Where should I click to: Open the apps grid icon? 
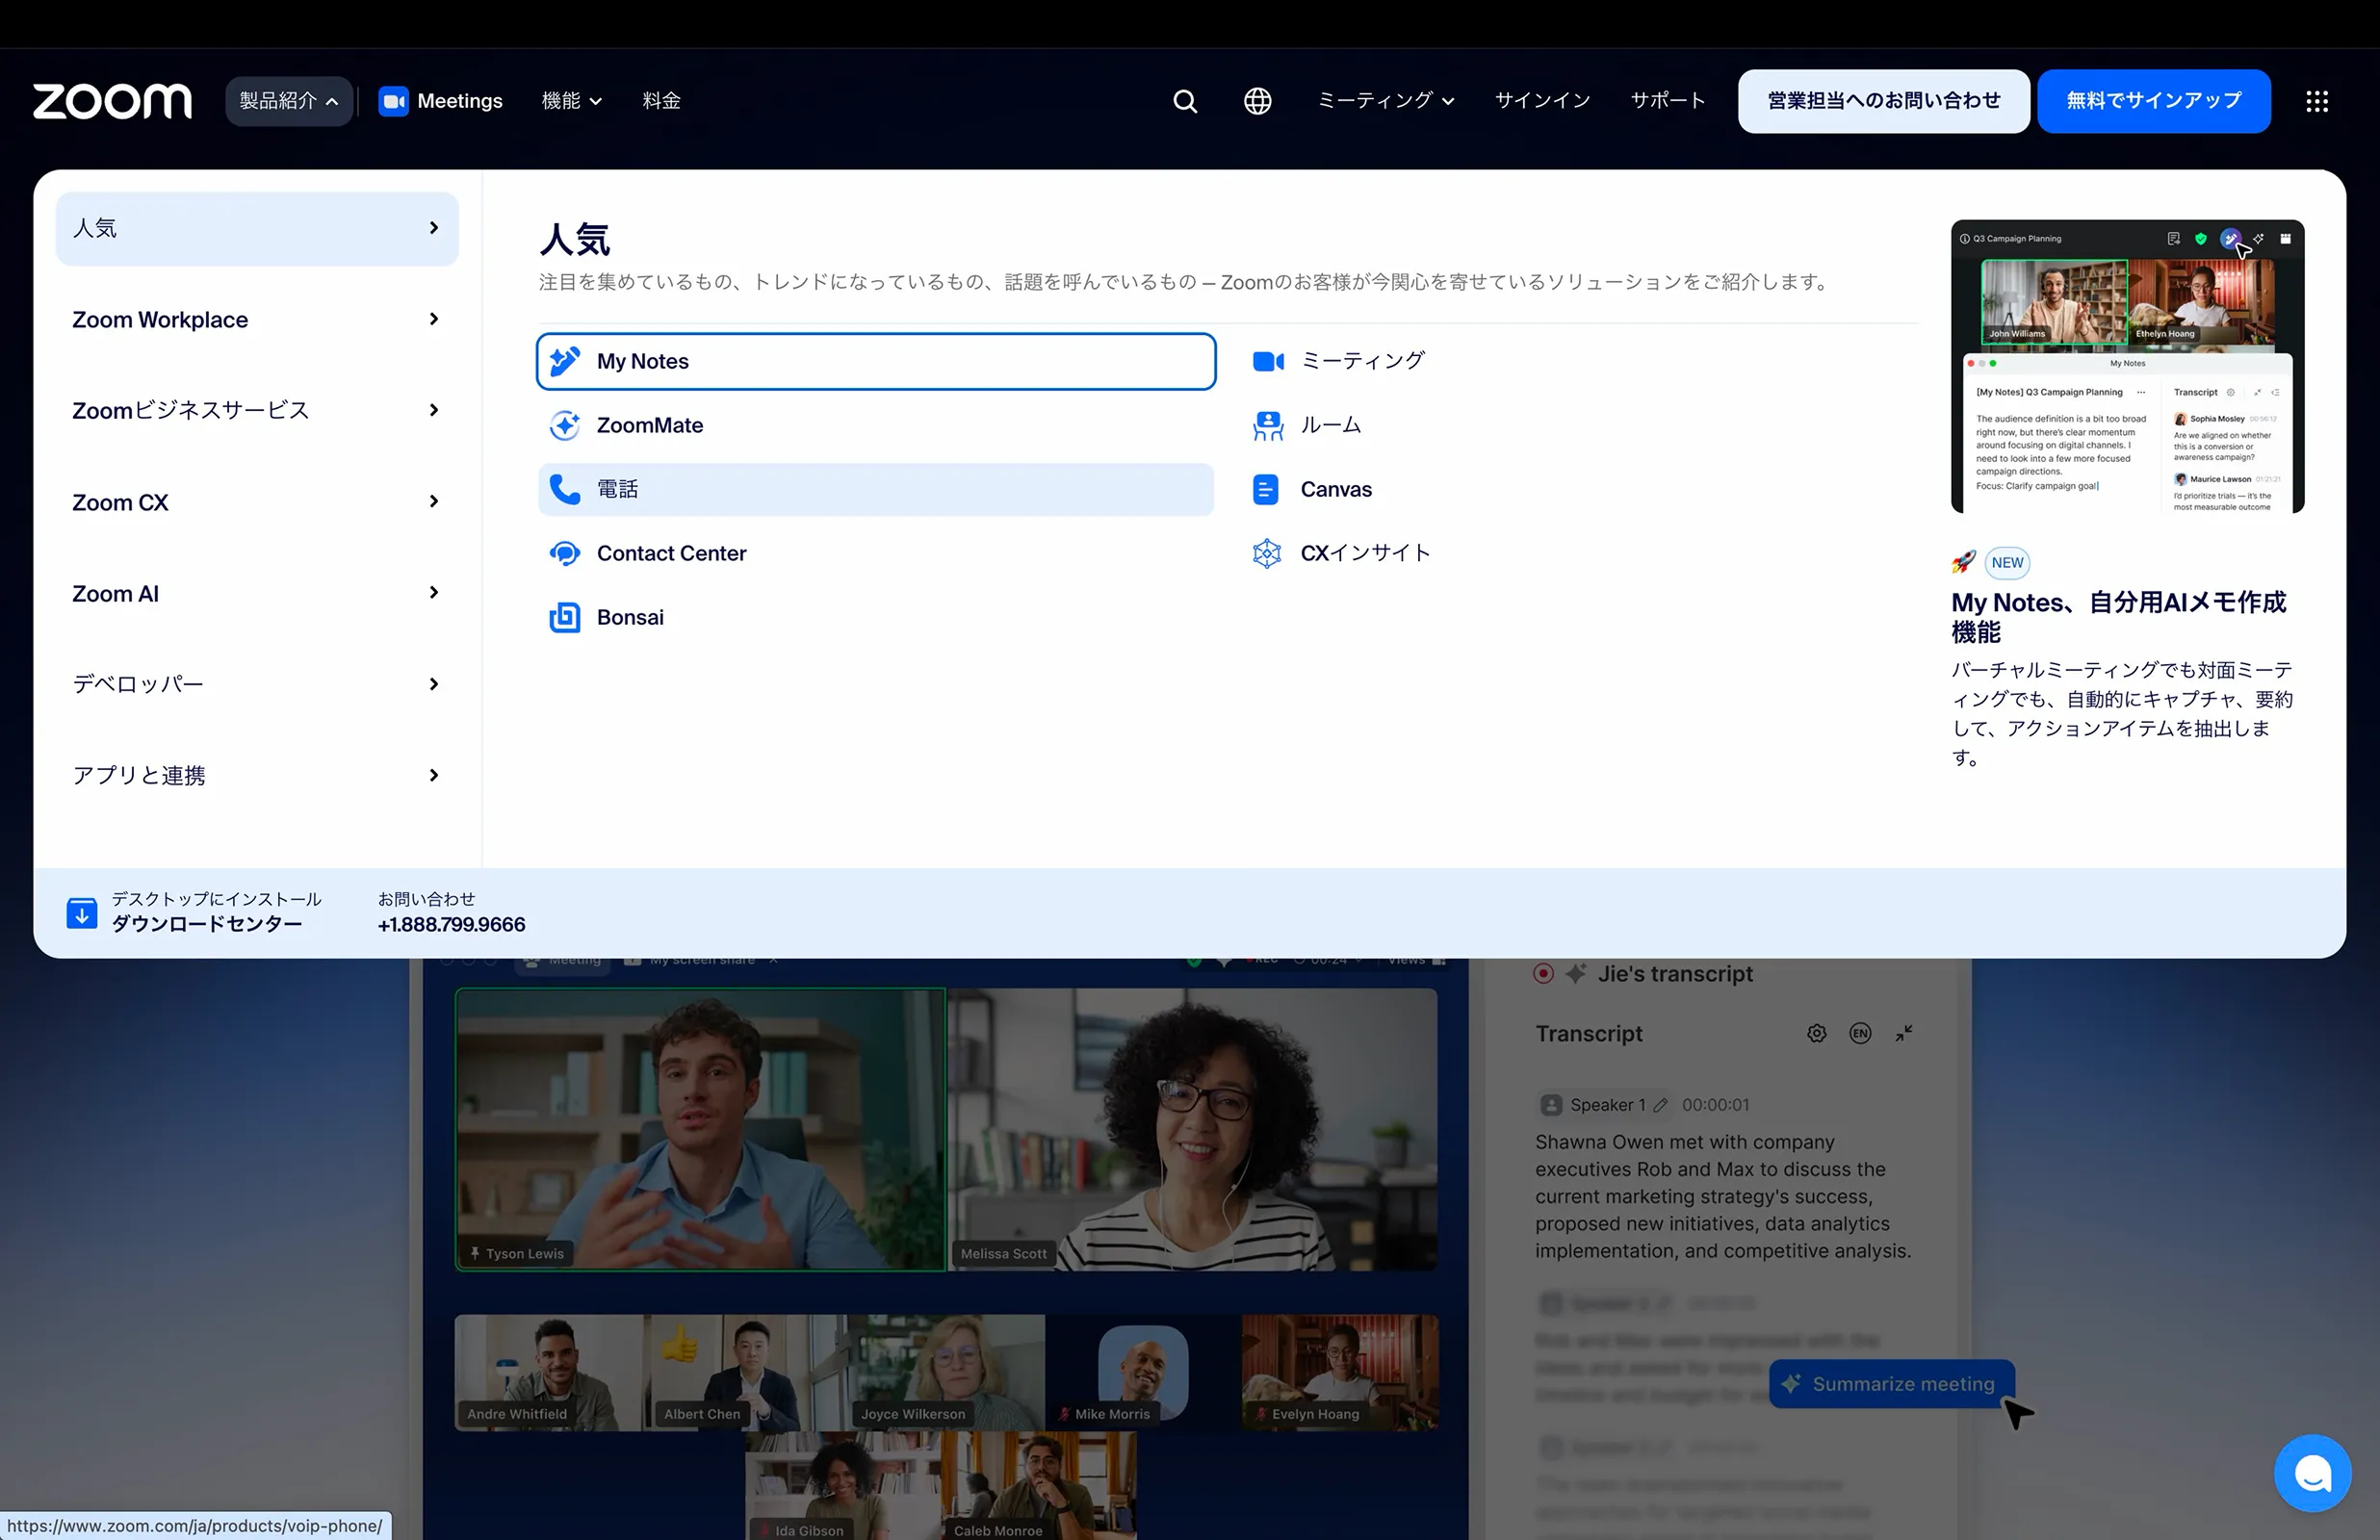coord(2317,101)
